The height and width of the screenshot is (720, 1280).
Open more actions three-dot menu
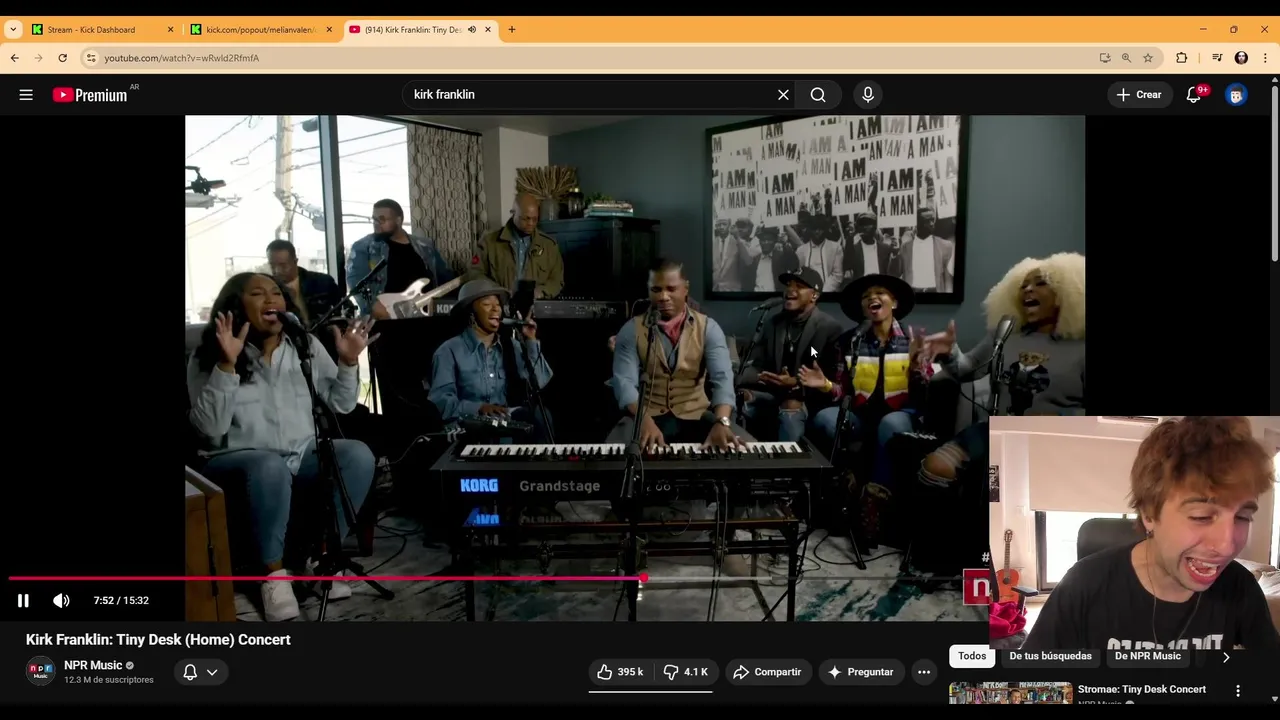tap(924, 672)
